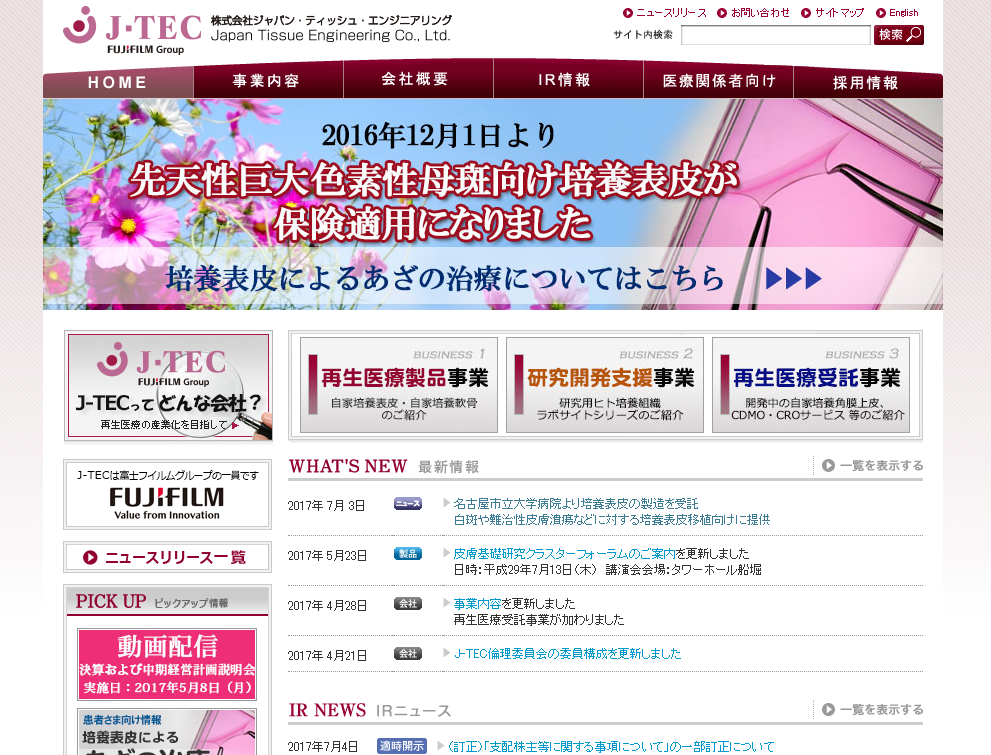Open 再生医療受託事業 business card
The width and height of the screenshot is (991, 755).
pyautogui.click(x=811, y=385)
